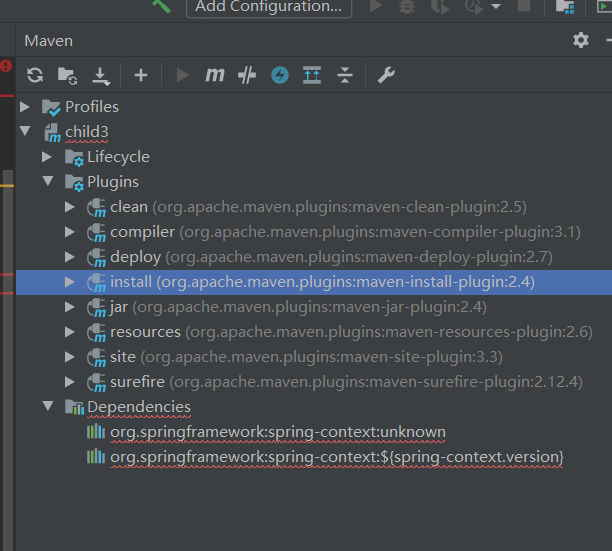Expand the deploy plugin goals

click(70, 257)
